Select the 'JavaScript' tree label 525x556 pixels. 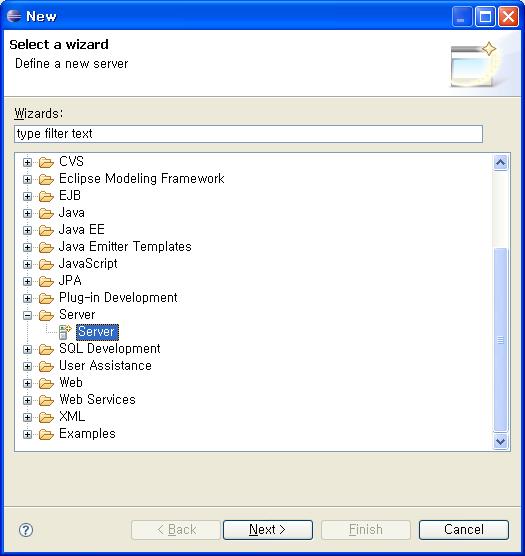[88, 264]
